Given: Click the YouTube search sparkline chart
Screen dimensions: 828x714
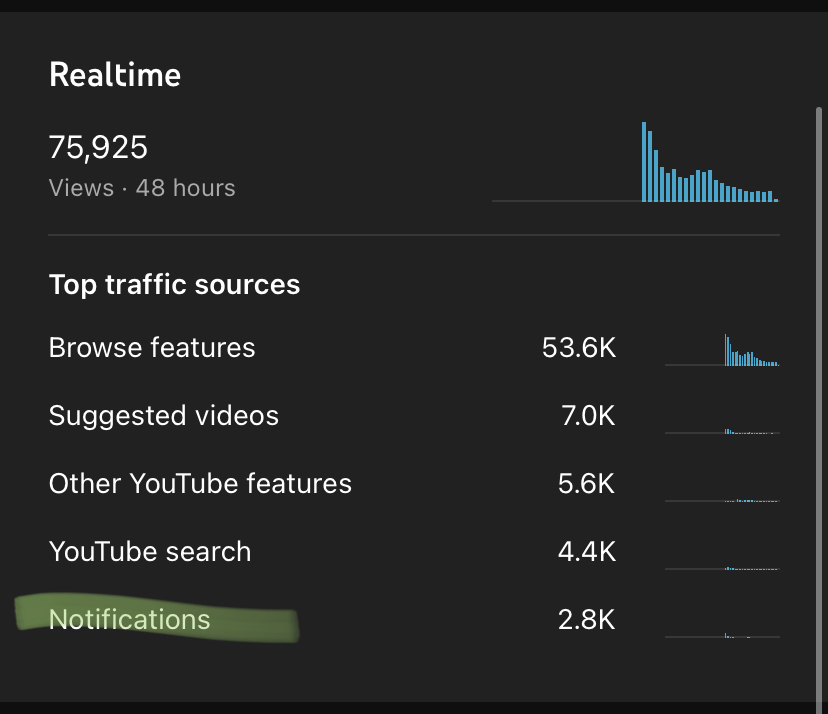Looking at the screenshot, I should coord(722,568).
